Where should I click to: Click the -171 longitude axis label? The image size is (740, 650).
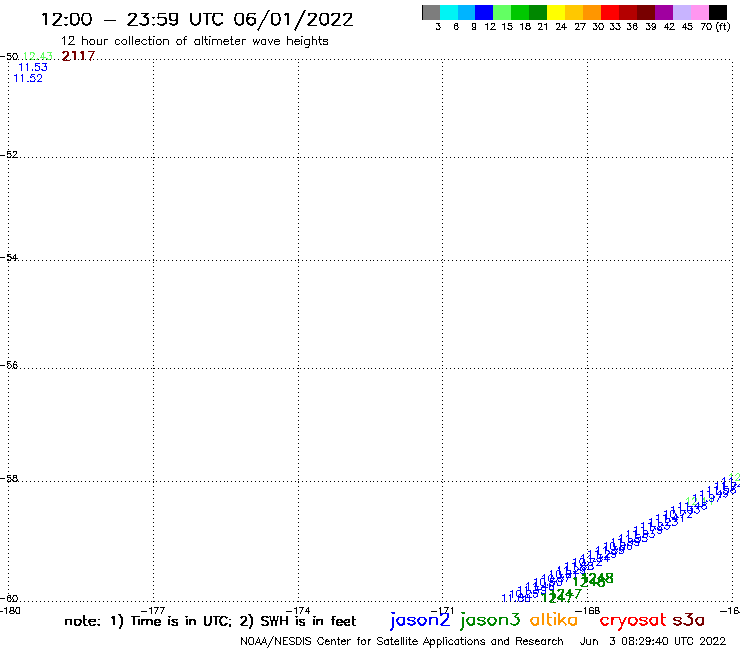(442, 610)
